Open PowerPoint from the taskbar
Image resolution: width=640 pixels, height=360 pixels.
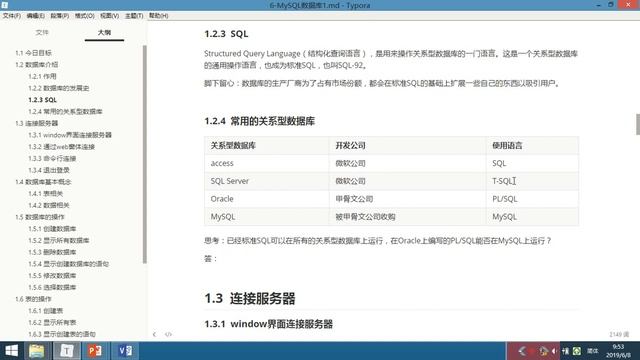pos(95,351)
